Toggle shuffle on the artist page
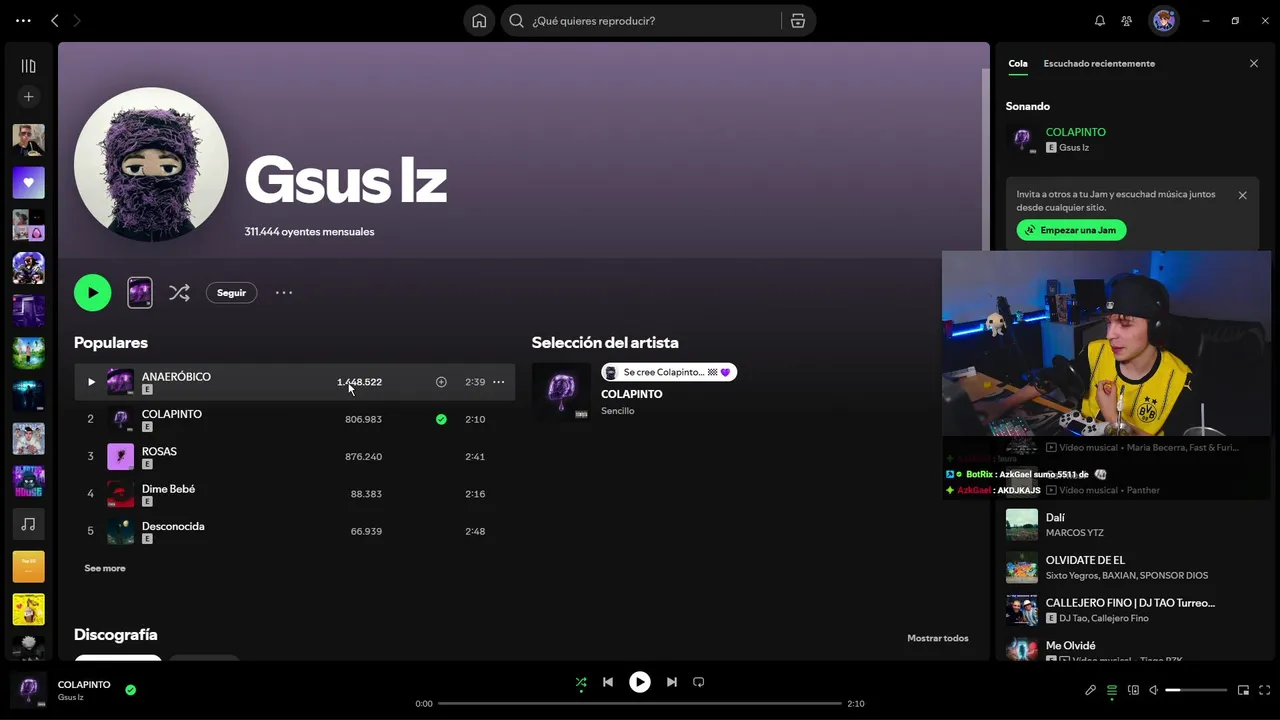This screenshot has width=1280, height=720. pyautogui.click(x=179, y=293)
